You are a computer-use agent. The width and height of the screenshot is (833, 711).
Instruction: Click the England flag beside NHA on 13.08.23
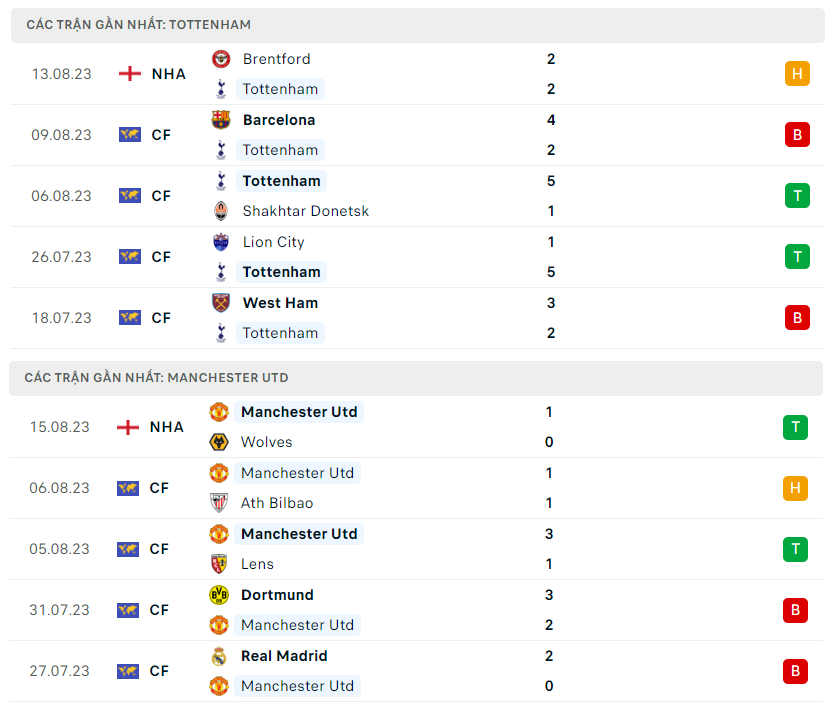[x=129, y=74]
